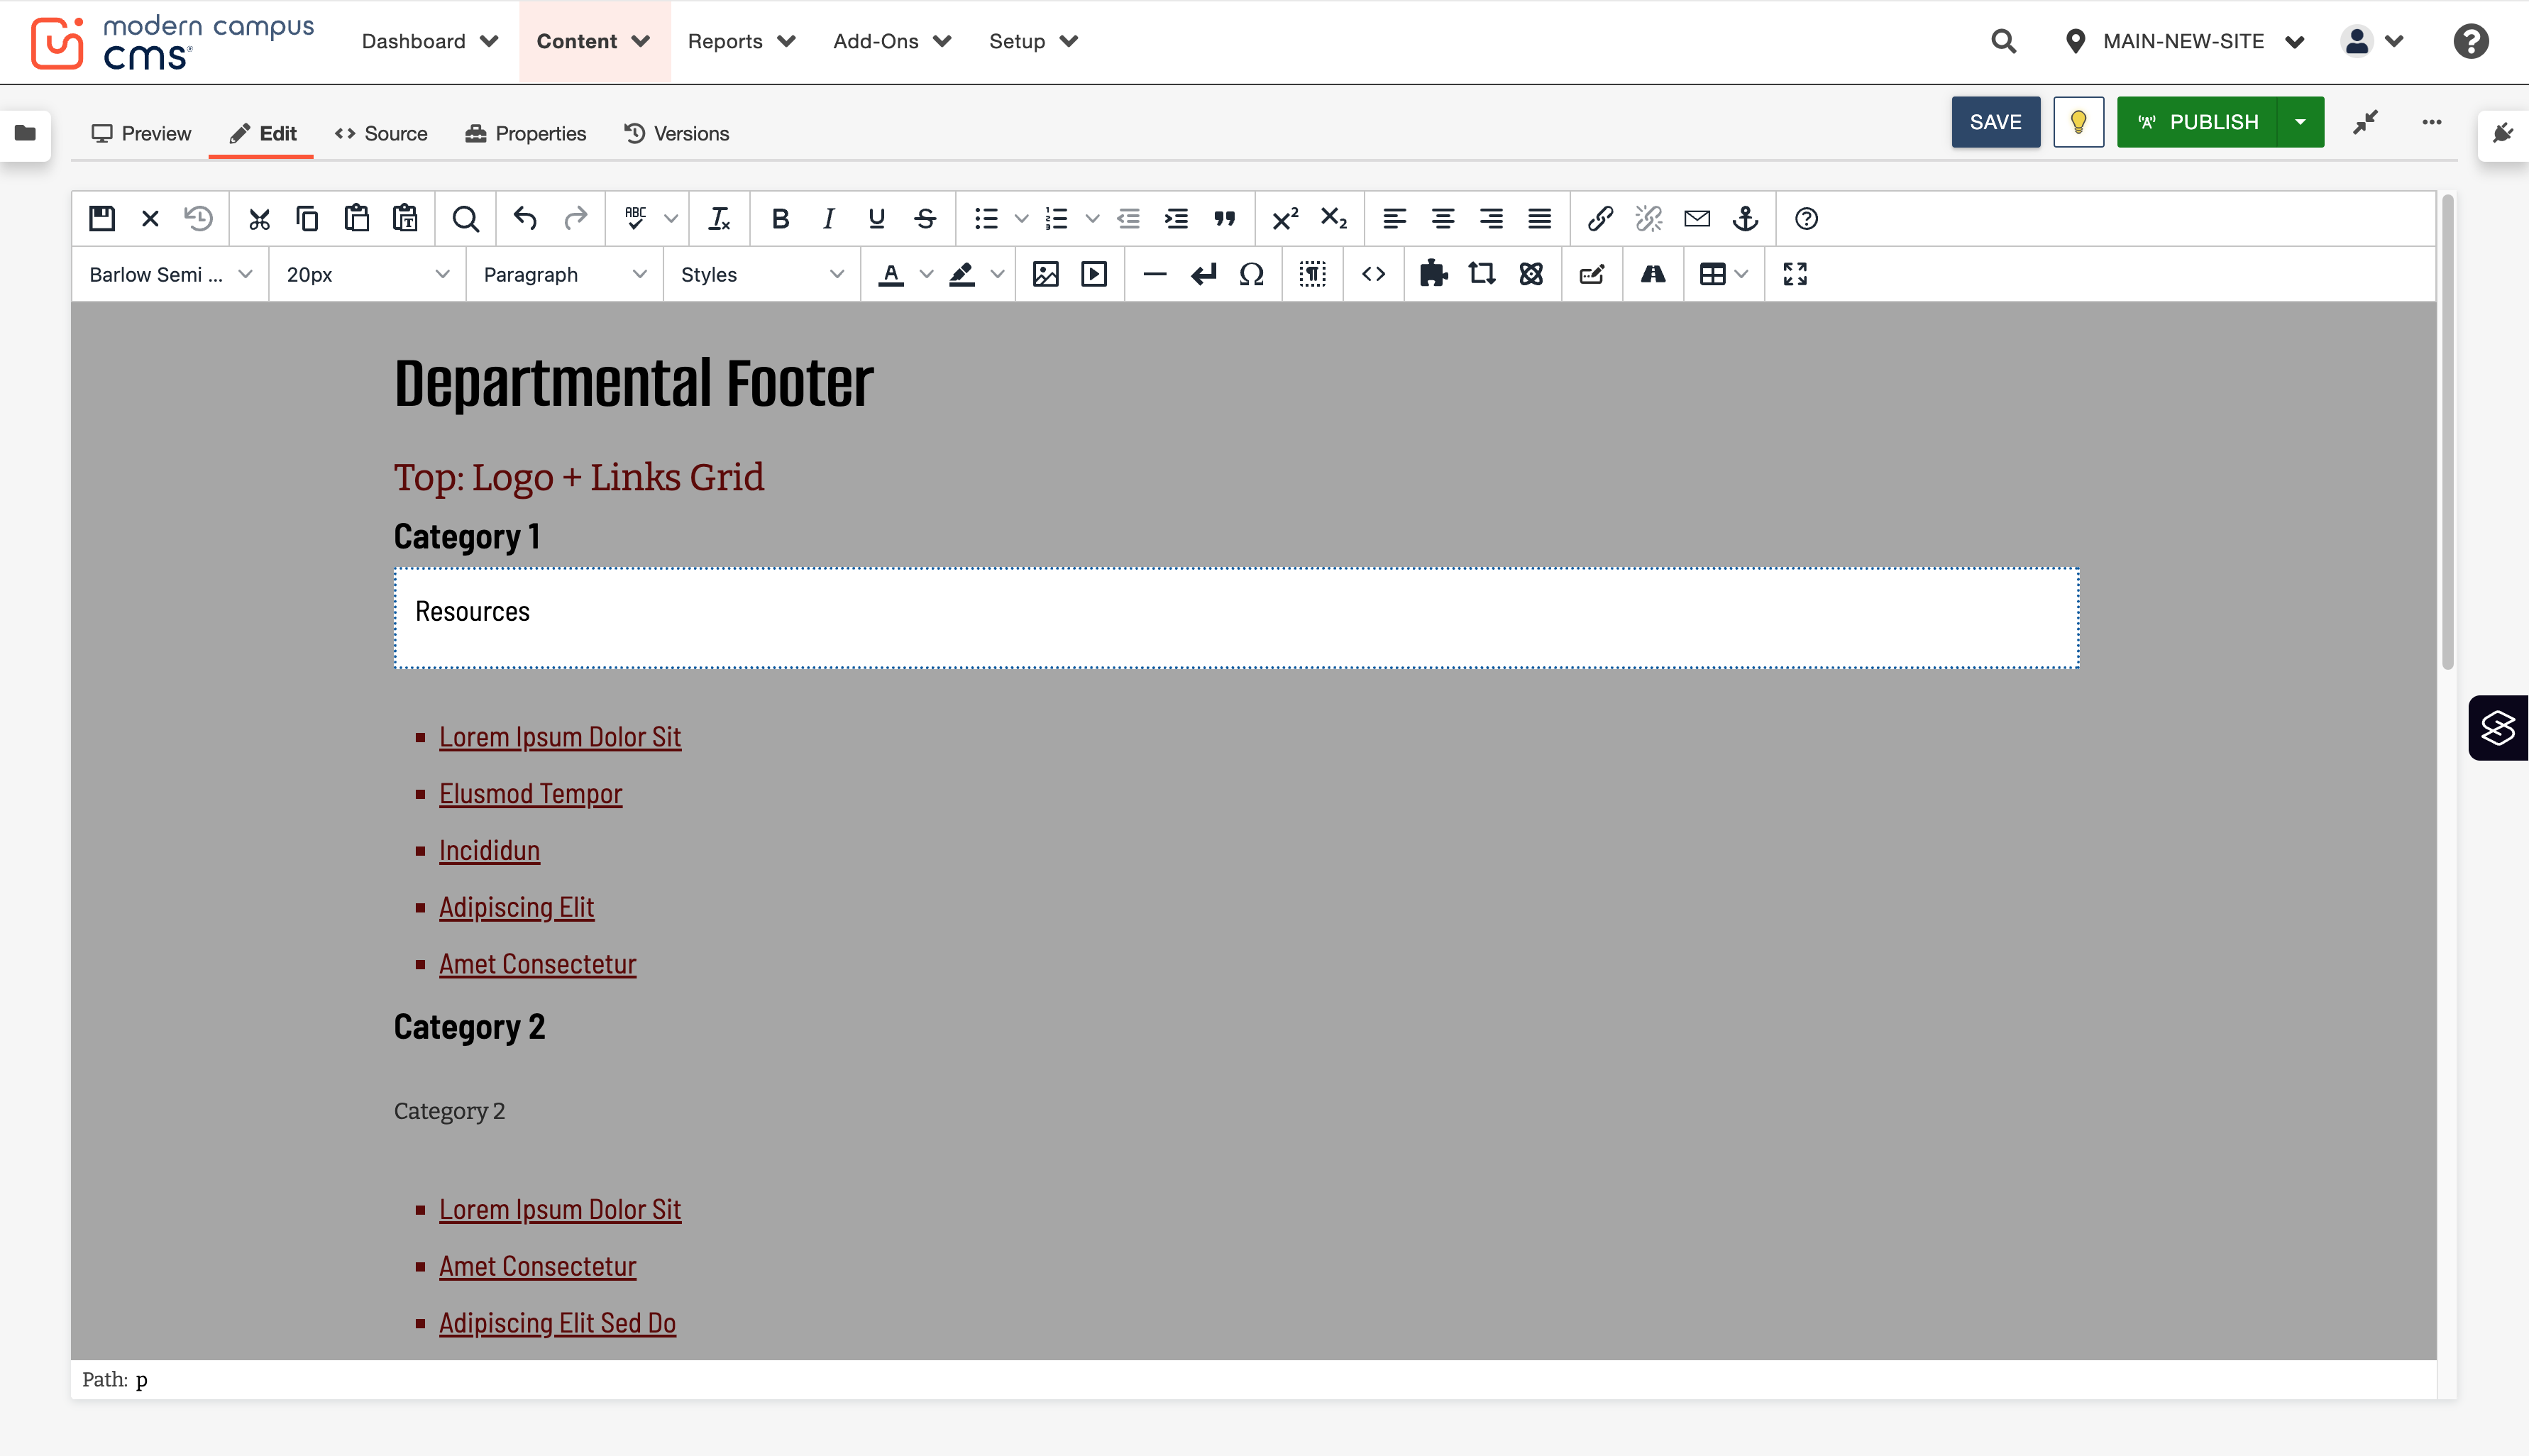Switch to the Versions tab

(677, 133)
